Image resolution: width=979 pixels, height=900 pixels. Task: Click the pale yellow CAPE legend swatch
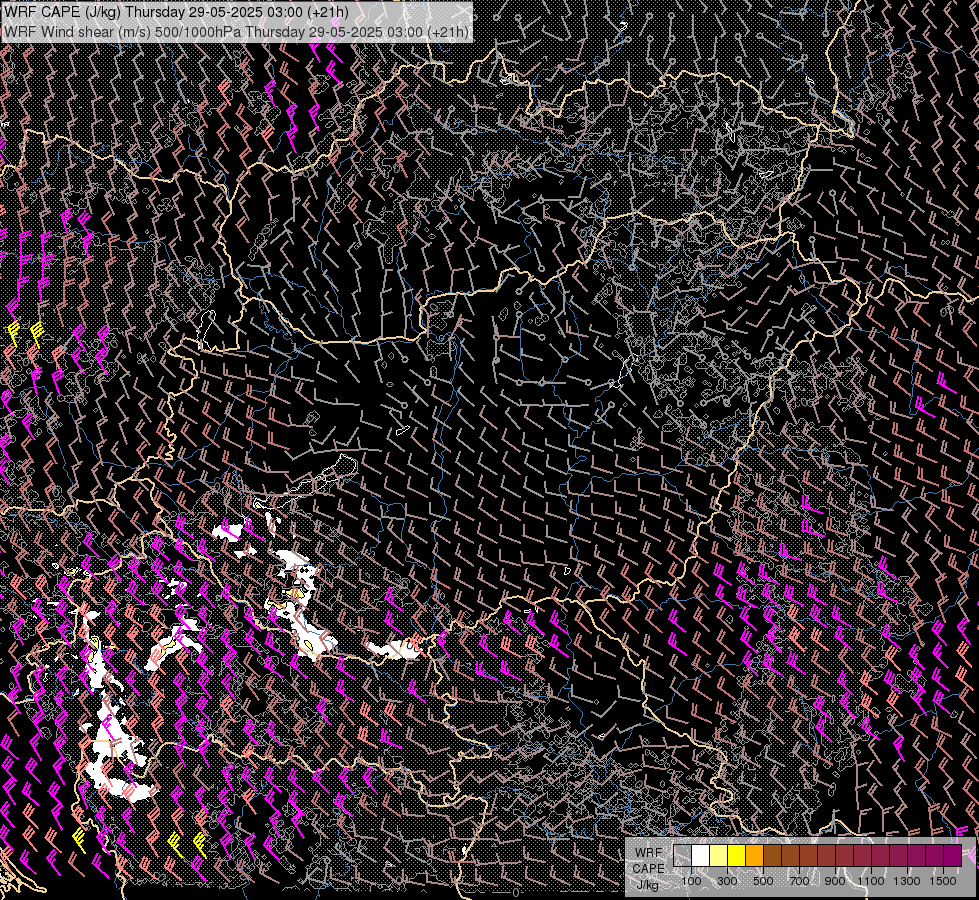719,856
